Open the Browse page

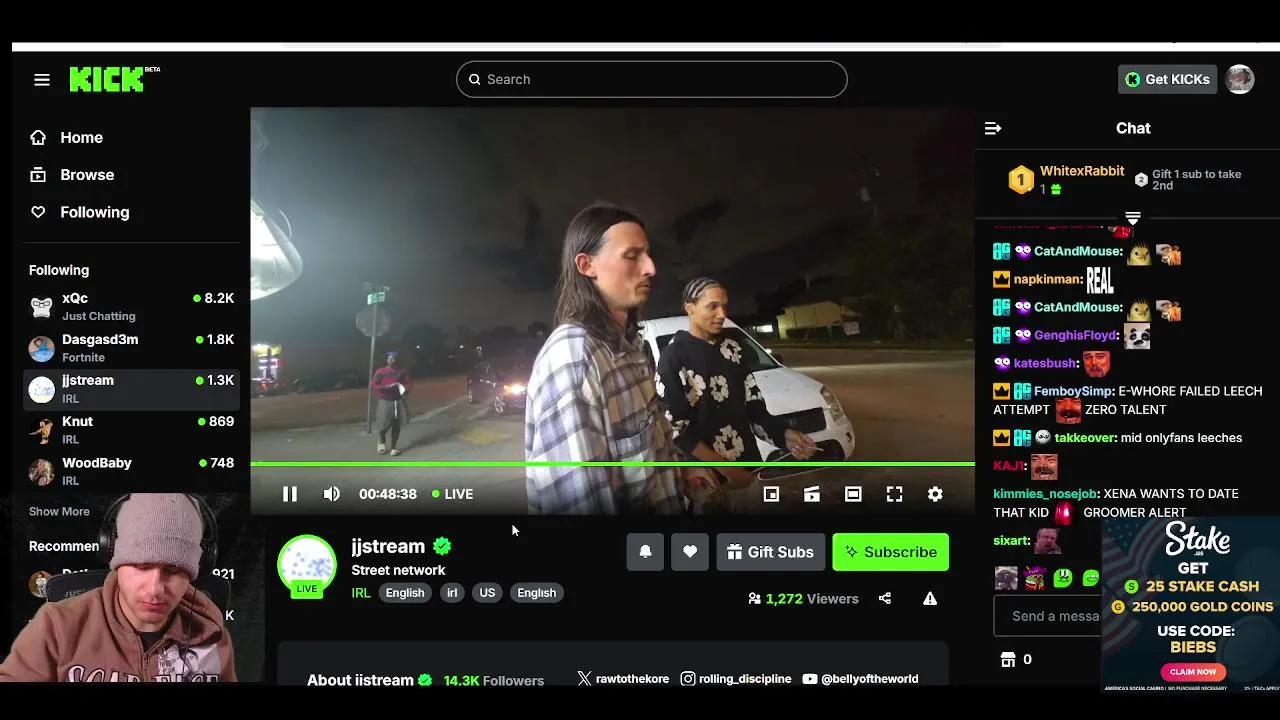click(x=72, y=175)
